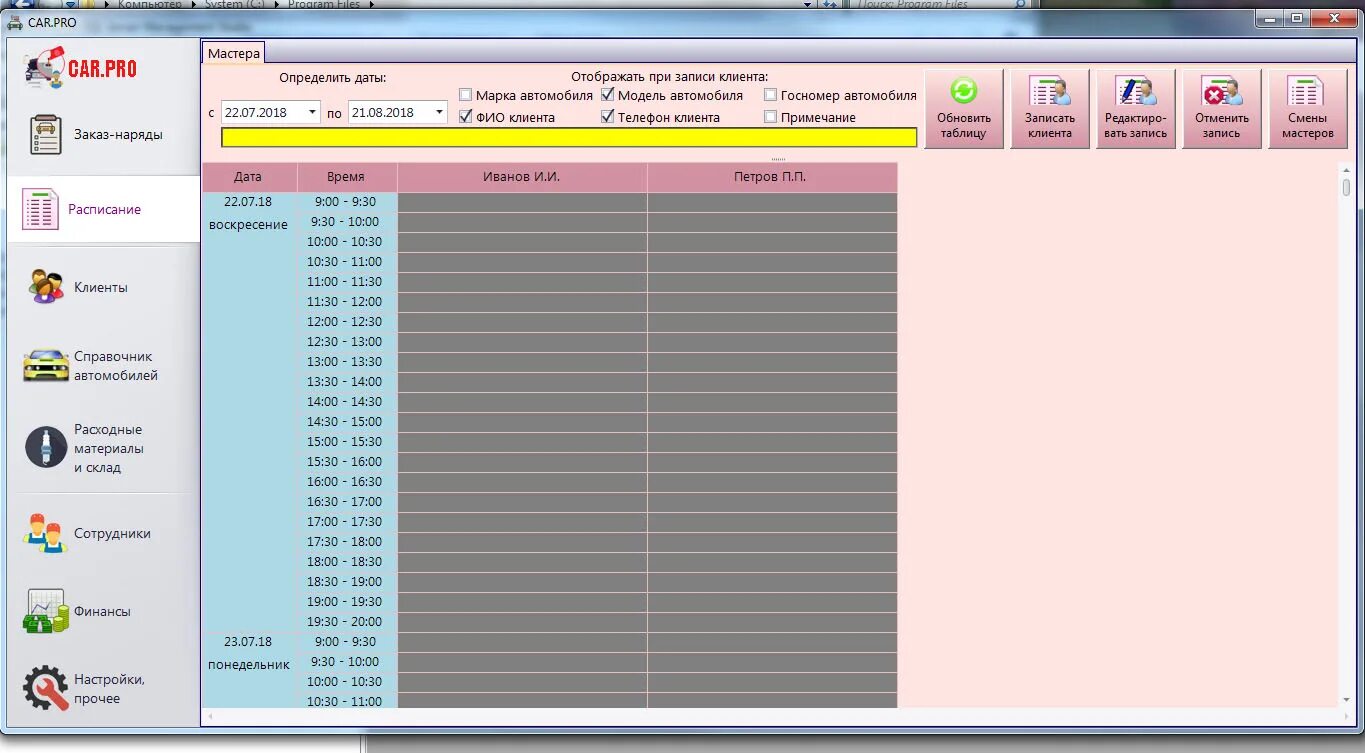Click the Смены мастеров table icon
1365x753 pixels.
click(1307, 92)
